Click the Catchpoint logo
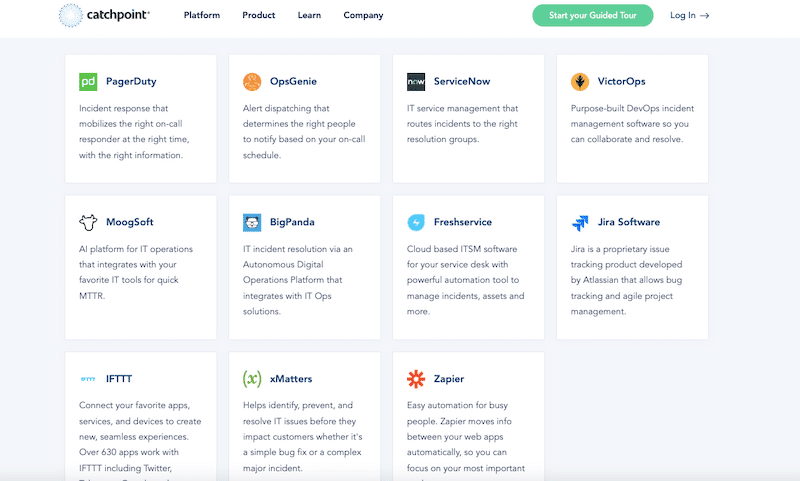The image size is (800, 481). point(104,15)
